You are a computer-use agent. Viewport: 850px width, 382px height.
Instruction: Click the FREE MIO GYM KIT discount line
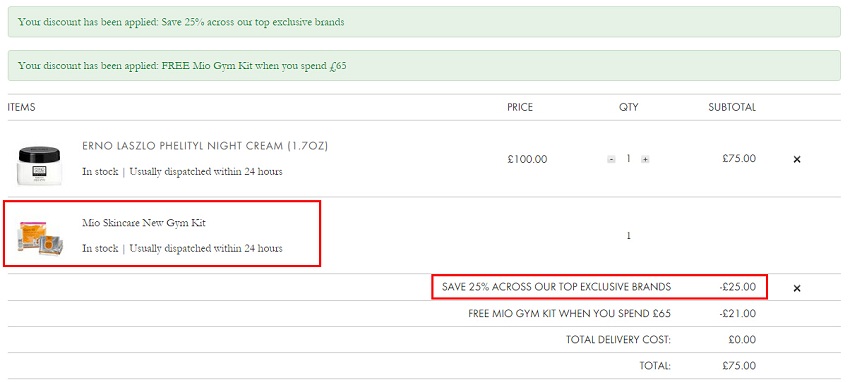(x=612, y=314)
